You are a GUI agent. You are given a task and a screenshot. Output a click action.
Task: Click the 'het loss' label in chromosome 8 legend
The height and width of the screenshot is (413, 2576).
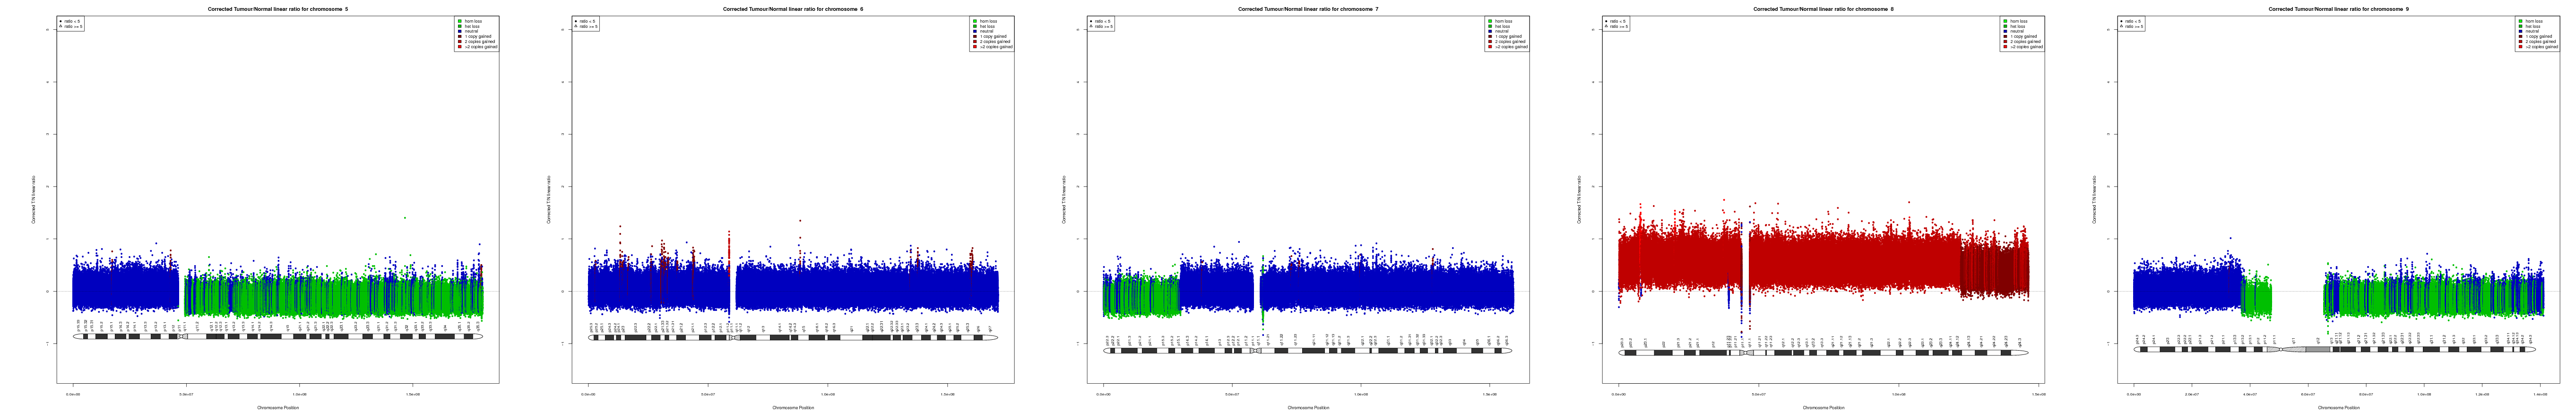(2018, 26)
